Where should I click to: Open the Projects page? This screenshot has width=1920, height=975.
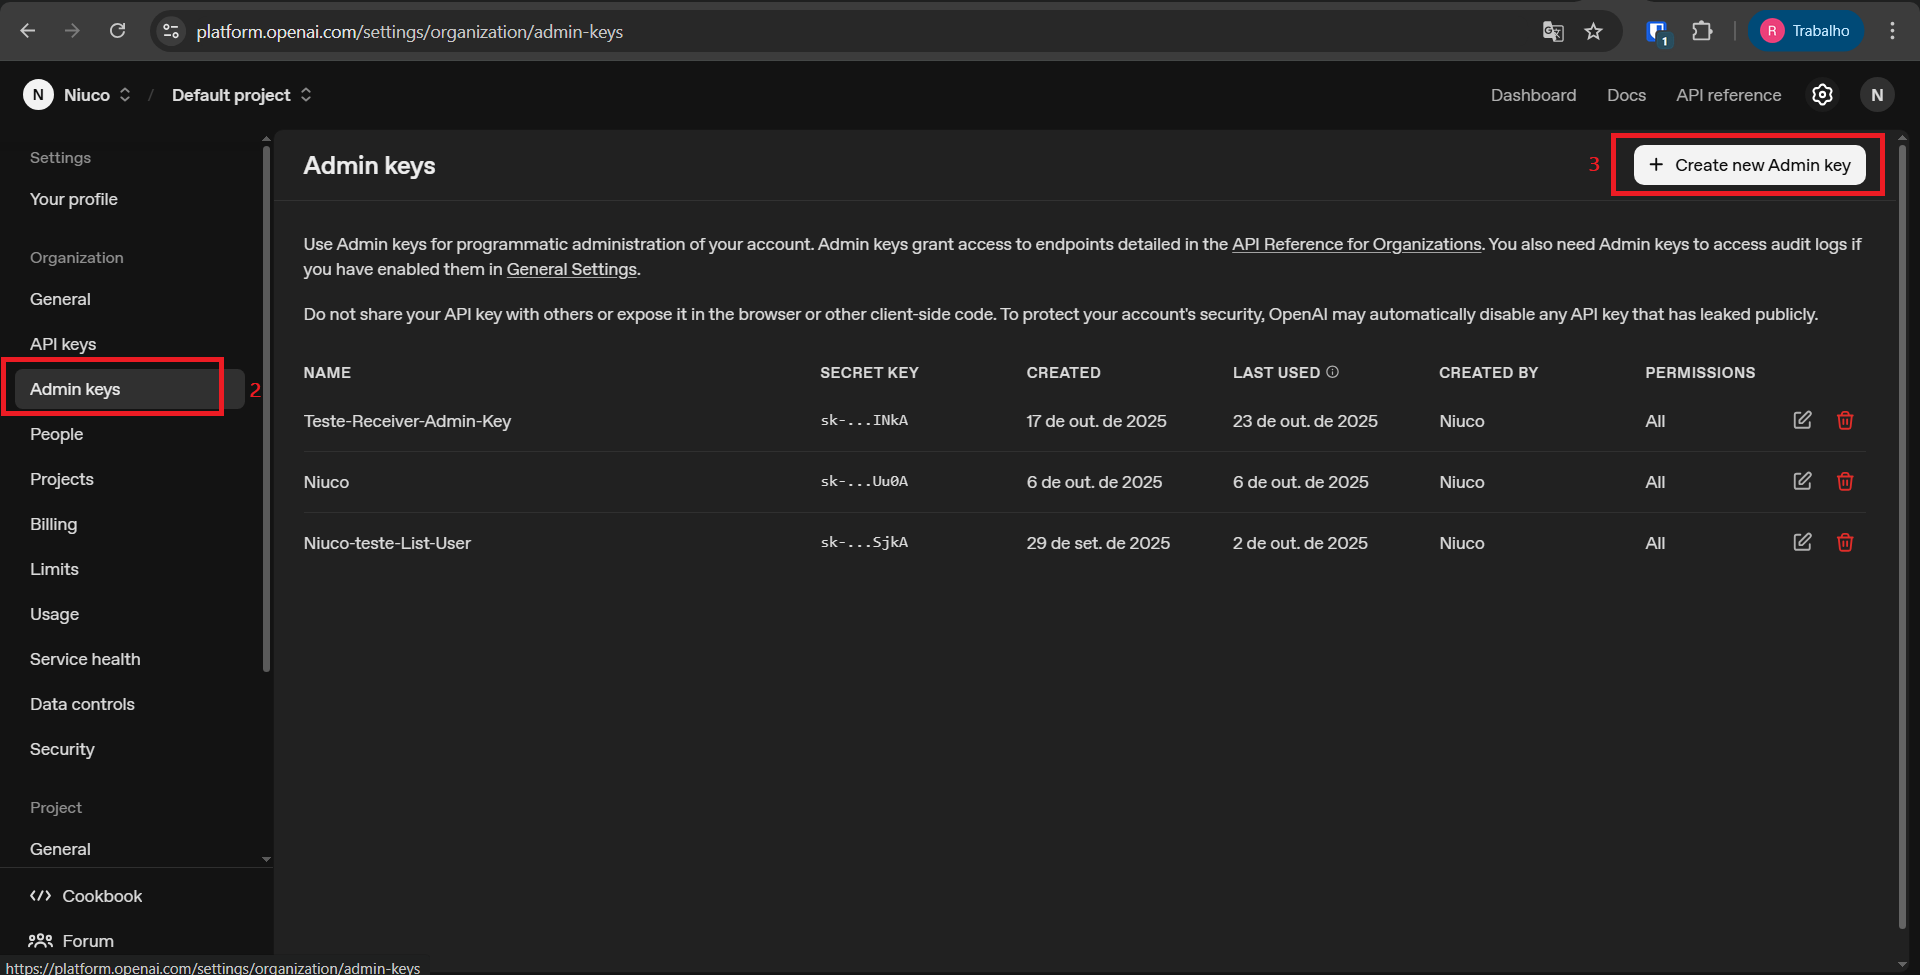[x=62, y=479]
